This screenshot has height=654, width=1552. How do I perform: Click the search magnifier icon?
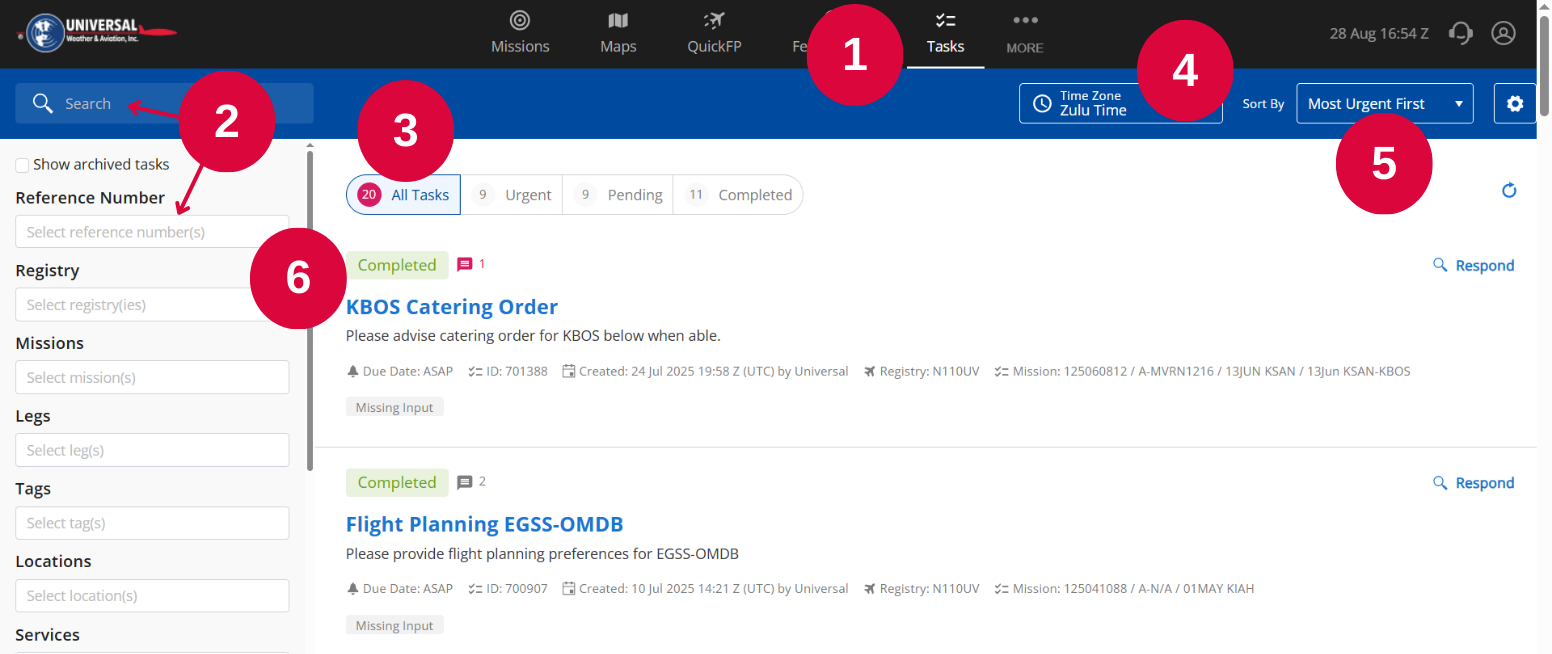(x=42, y=103)
